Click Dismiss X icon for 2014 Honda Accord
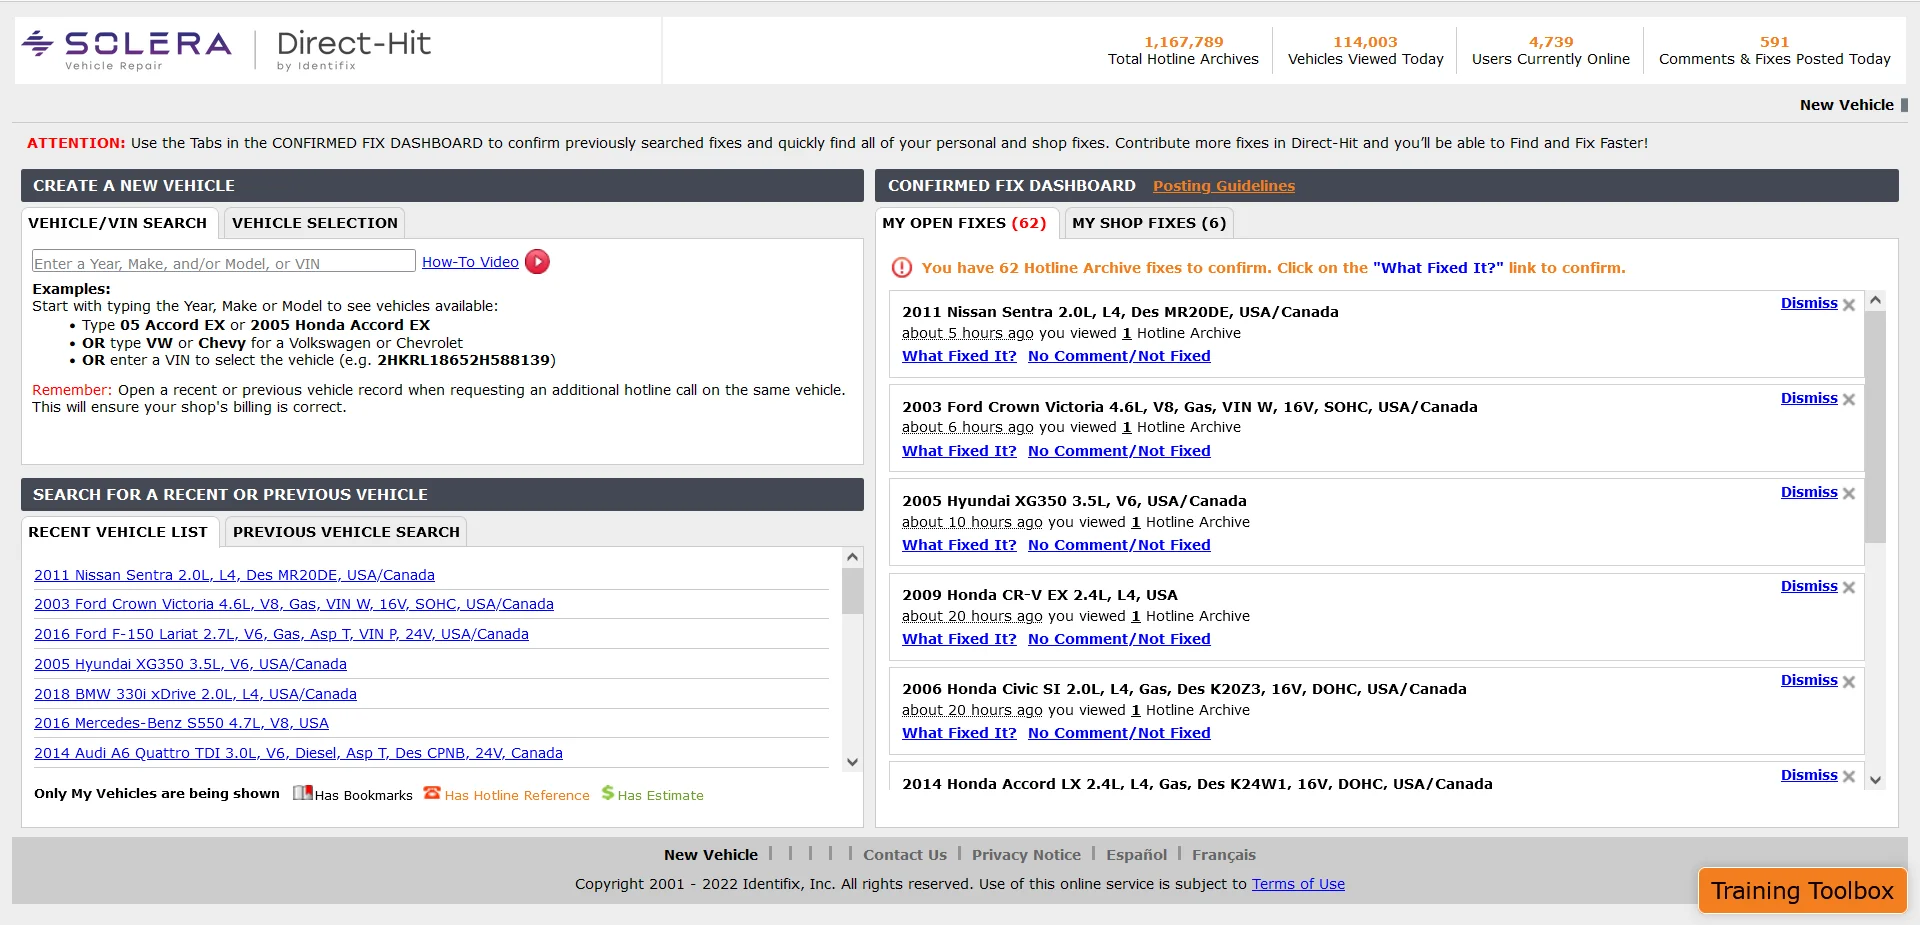1920x925 pixels. tap(1849, 777)
